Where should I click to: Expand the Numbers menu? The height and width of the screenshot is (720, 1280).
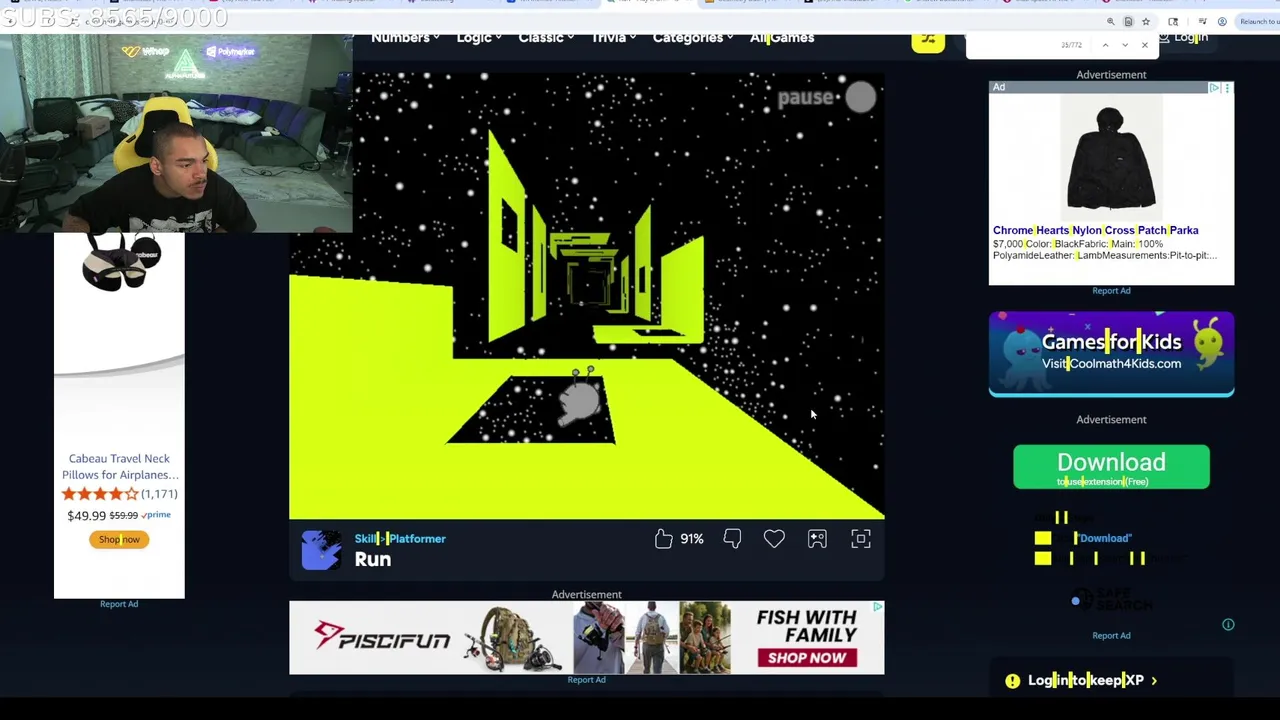405,38
